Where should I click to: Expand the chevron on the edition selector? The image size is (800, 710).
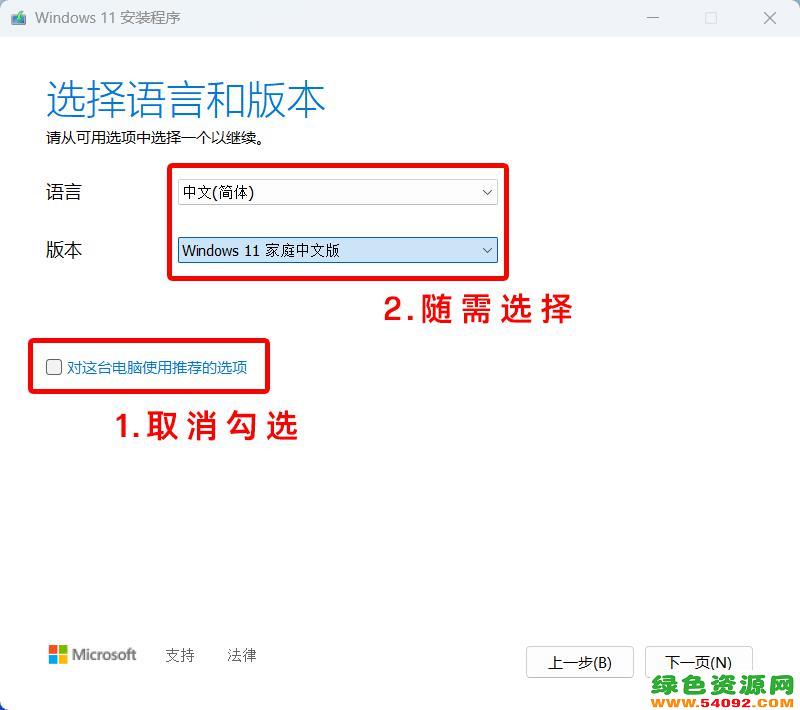[487, 251]
